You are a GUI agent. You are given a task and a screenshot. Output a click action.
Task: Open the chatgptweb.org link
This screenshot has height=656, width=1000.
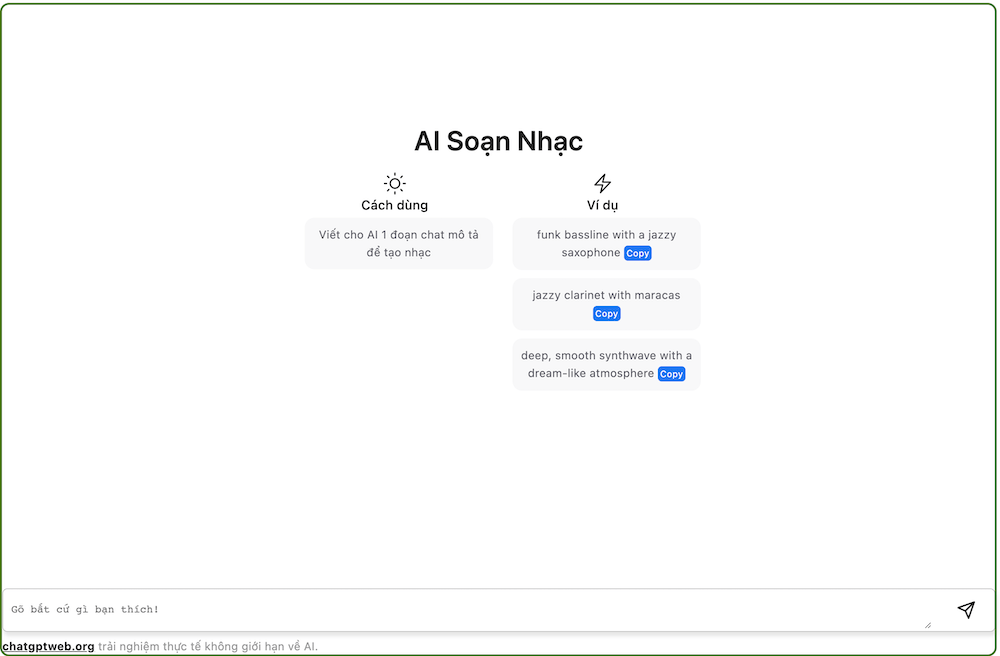point(49,646)
